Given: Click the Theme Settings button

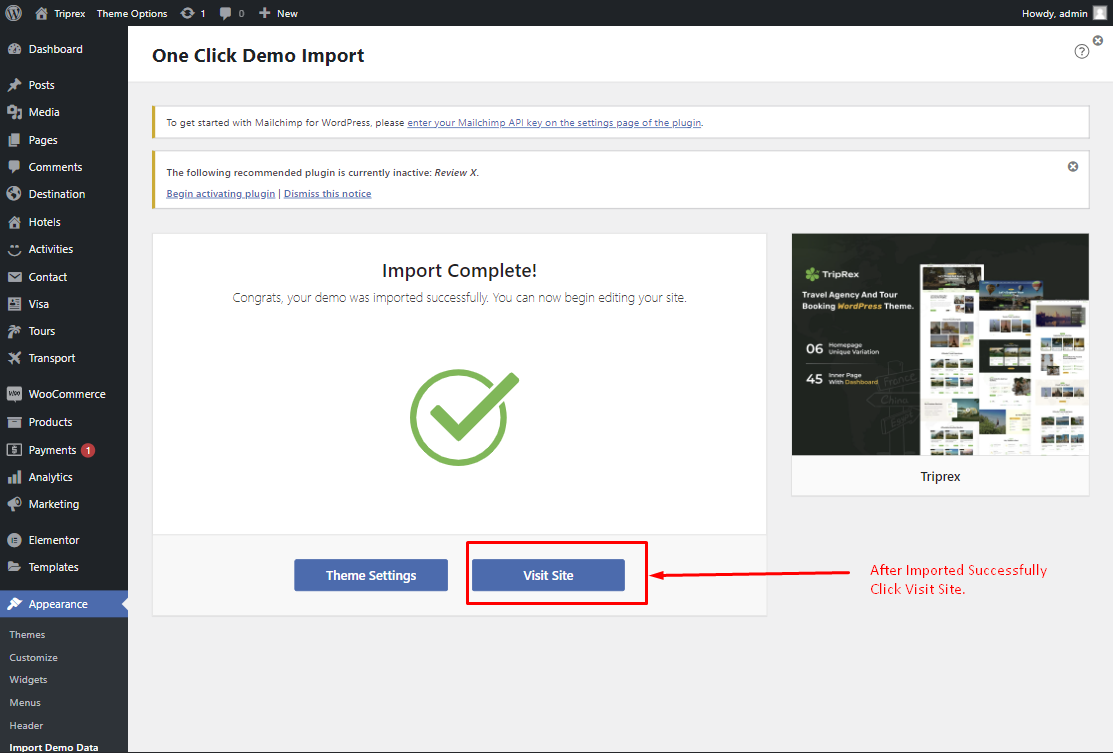Looking at the screenshot, I should (371, 575).
